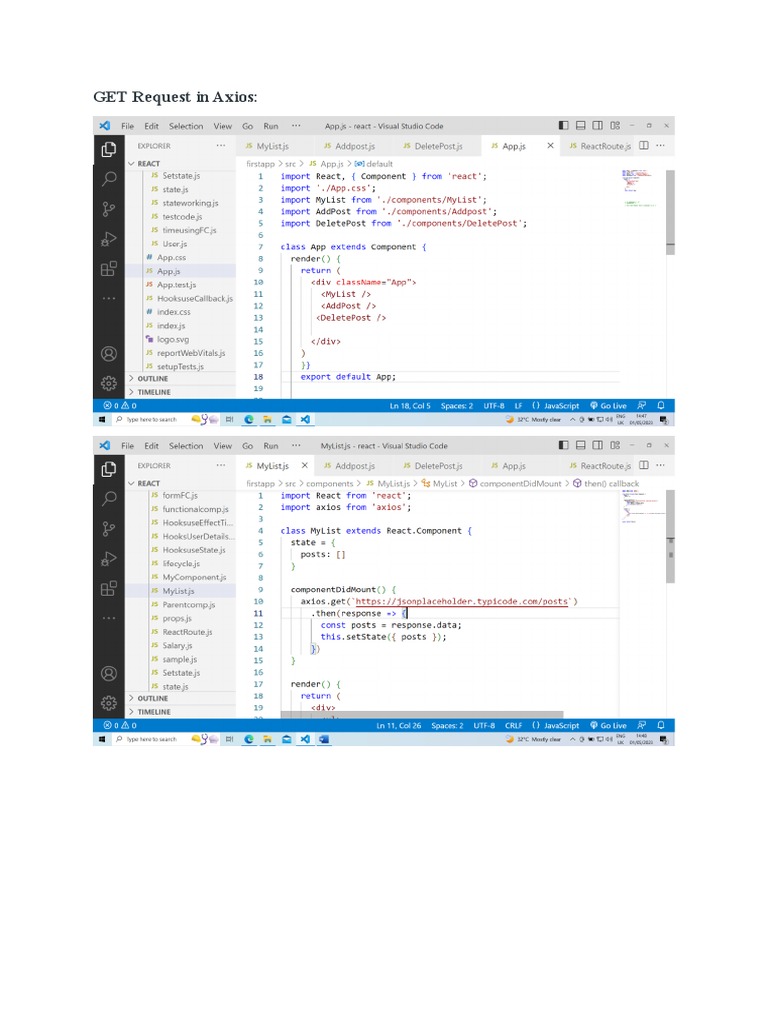
Task: Open Accounts icon in the top VS Code window
Action: (x=109, y=354)
